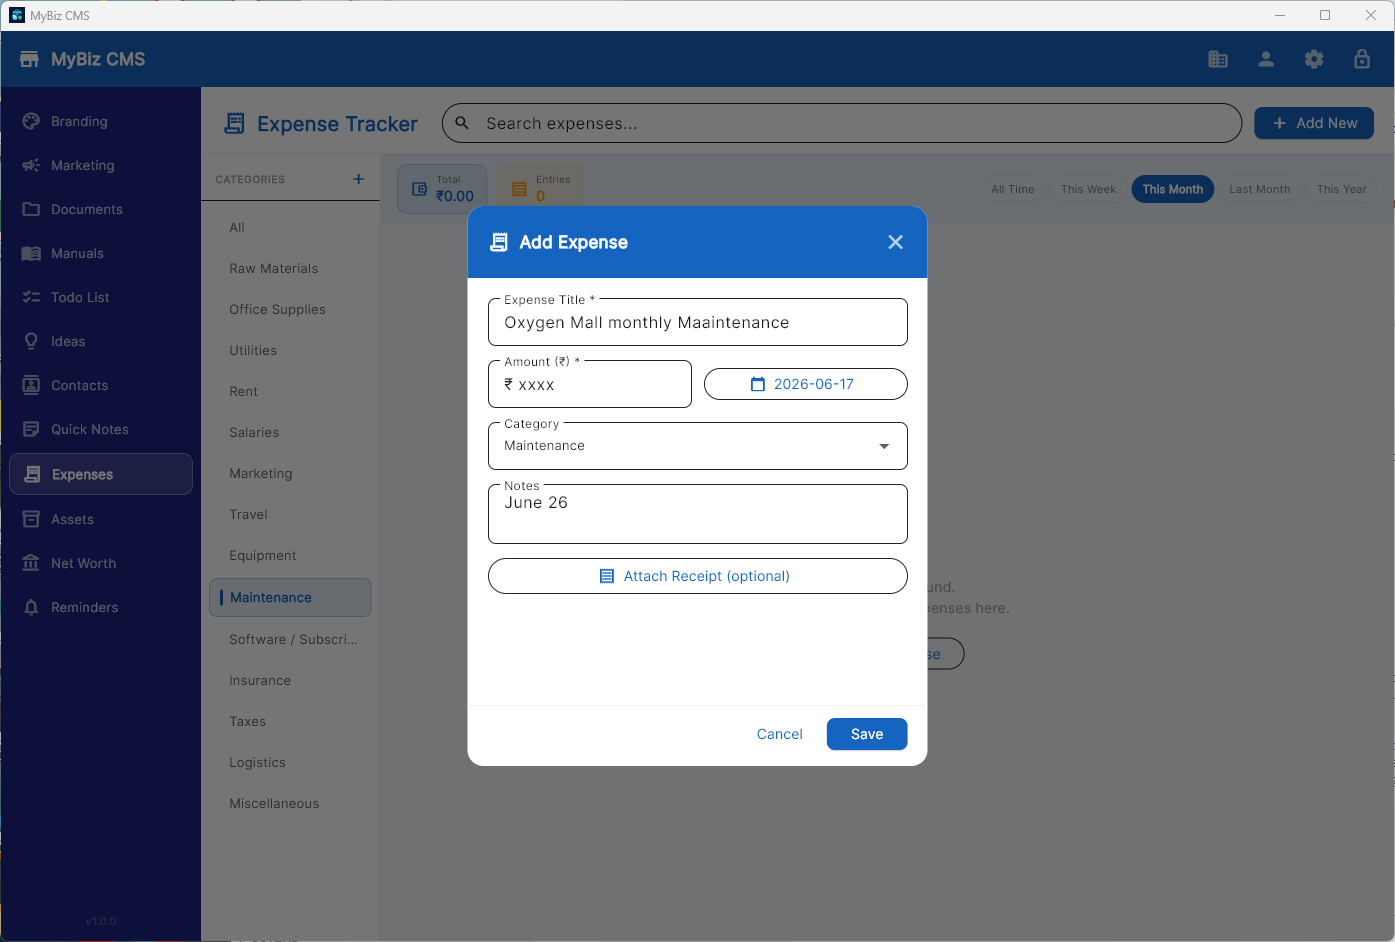Click the Reminders bell icon
The height and width of the screenshot is (942, 1395).
pos(31,607)
